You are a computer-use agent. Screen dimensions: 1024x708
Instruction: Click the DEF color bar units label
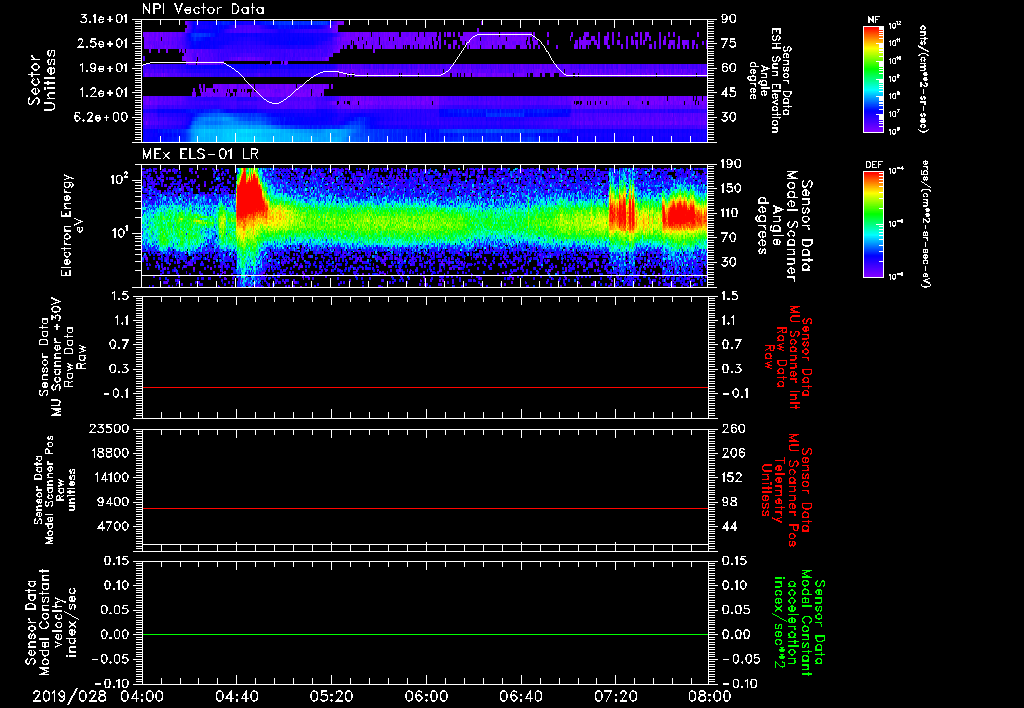925,224
